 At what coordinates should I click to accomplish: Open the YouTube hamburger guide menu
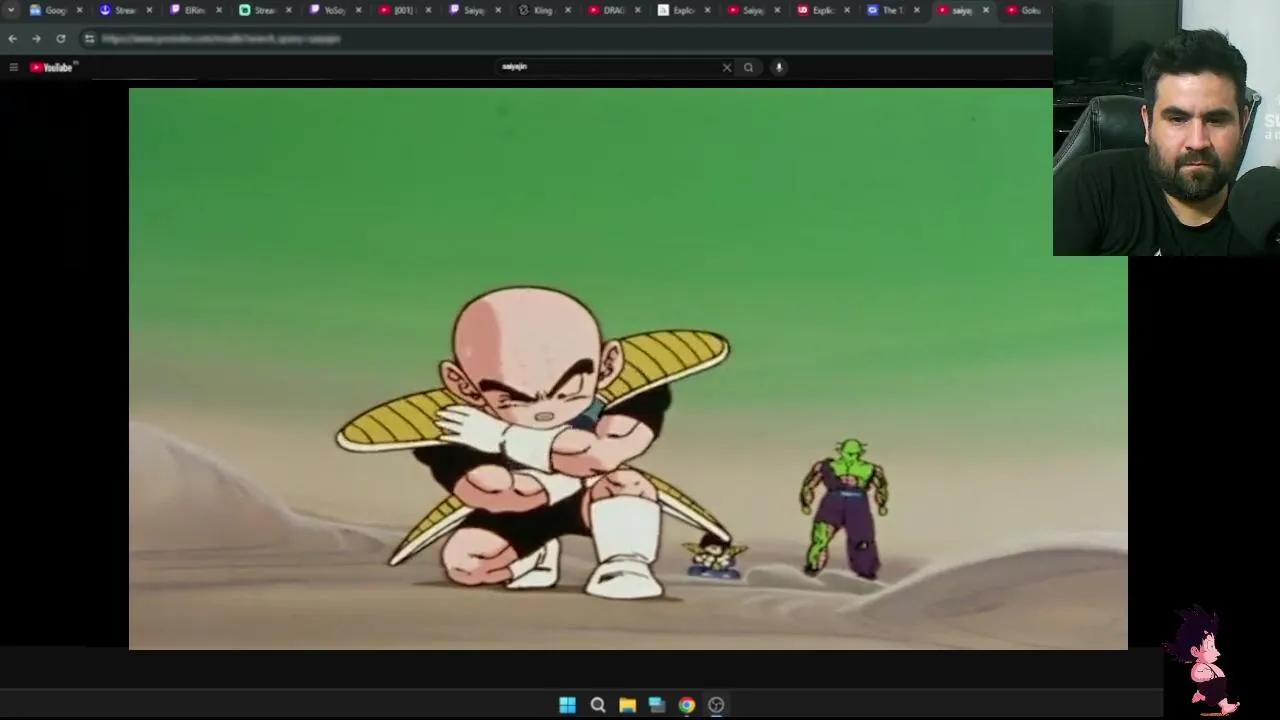coord(13,67)
